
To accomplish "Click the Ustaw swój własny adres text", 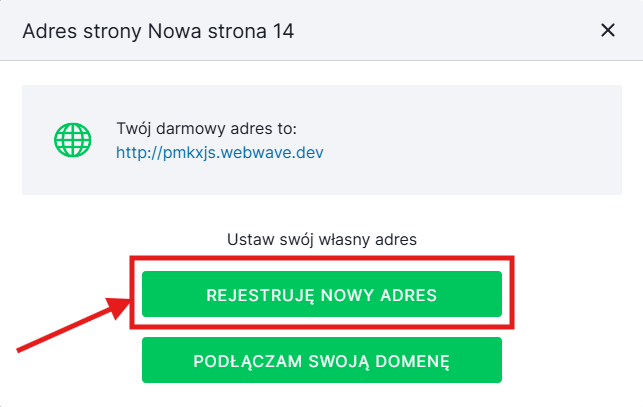I will (321, 239).
